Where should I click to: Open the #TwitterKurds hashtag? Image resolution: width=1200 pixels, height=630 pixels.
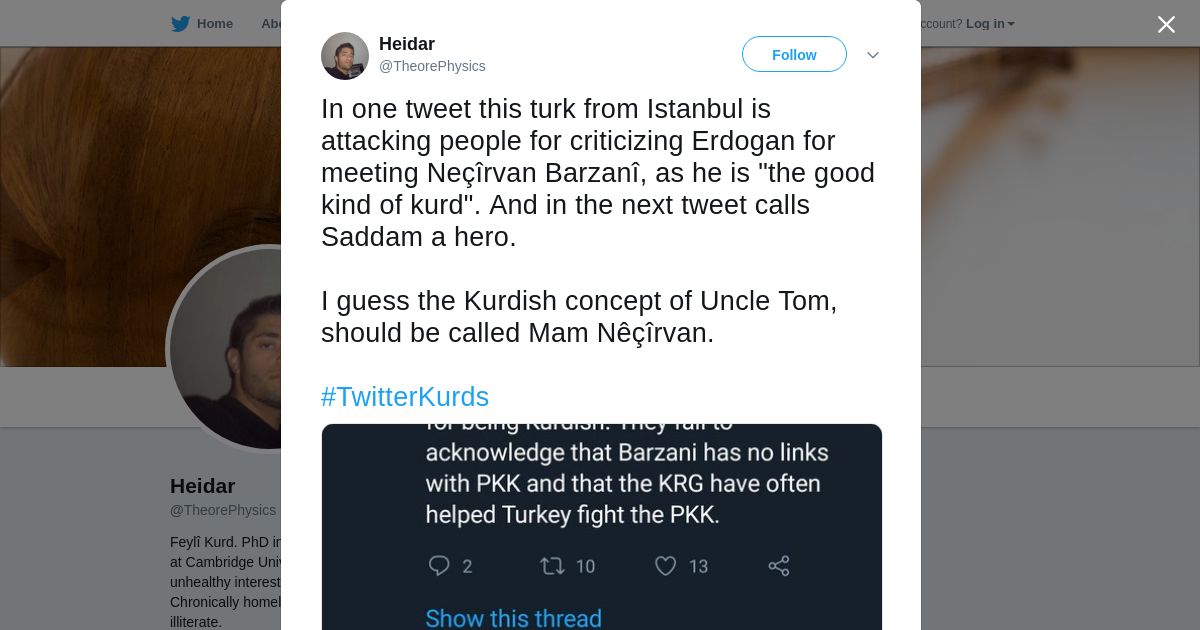point(405,397)
